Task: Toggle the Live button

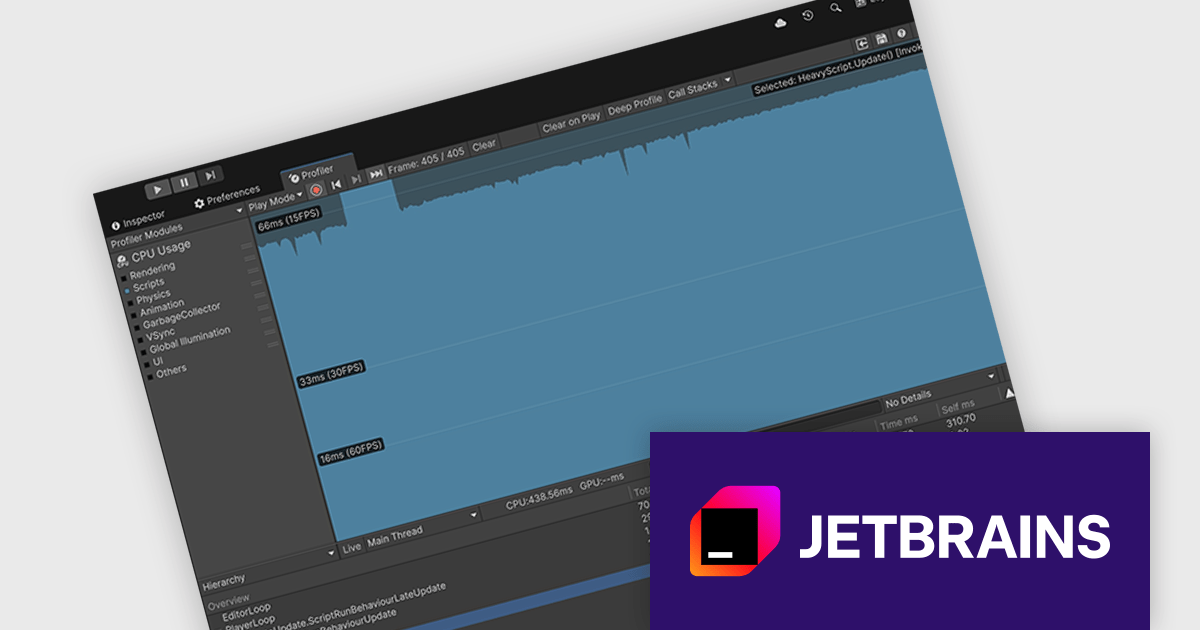Action: pos(352,547)
